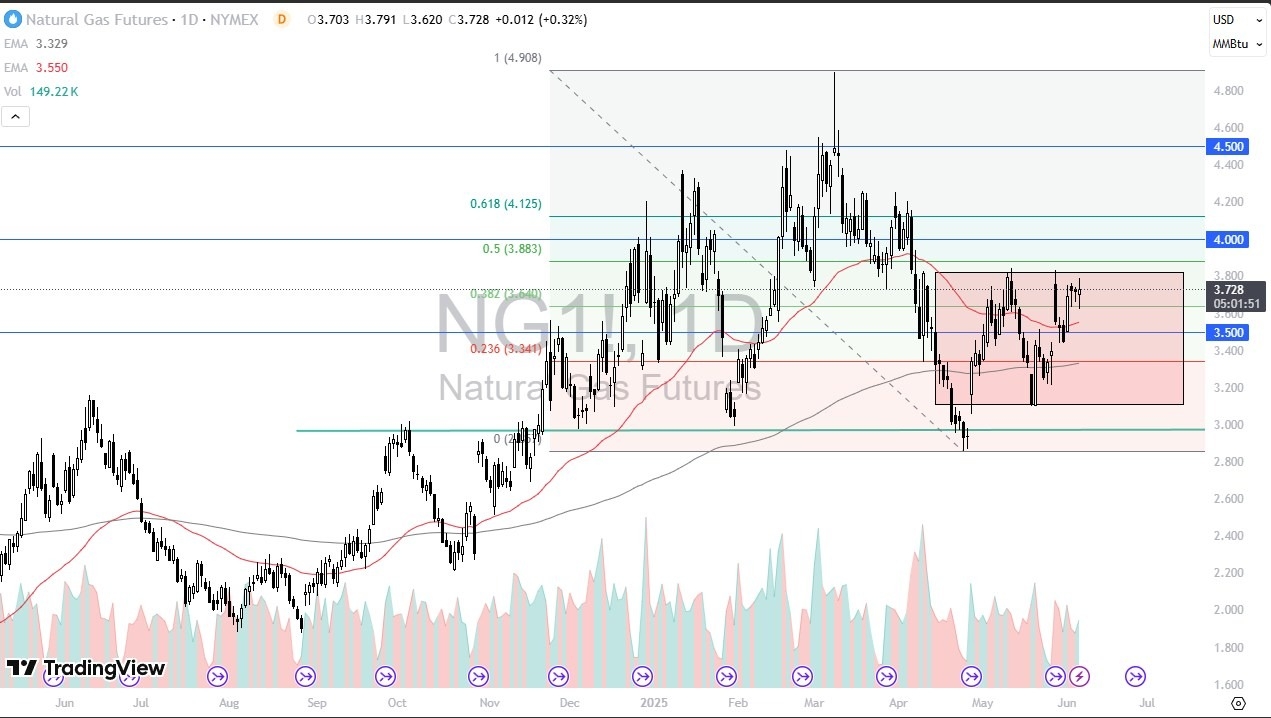Viewport: 1271px width, 718px height.
Task: Open the contract event marker near Mar
Action: pyautogui.click(x=802, y=677)
